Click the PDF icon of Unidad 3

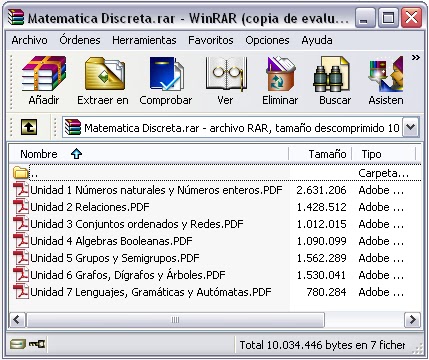[21, 224]
